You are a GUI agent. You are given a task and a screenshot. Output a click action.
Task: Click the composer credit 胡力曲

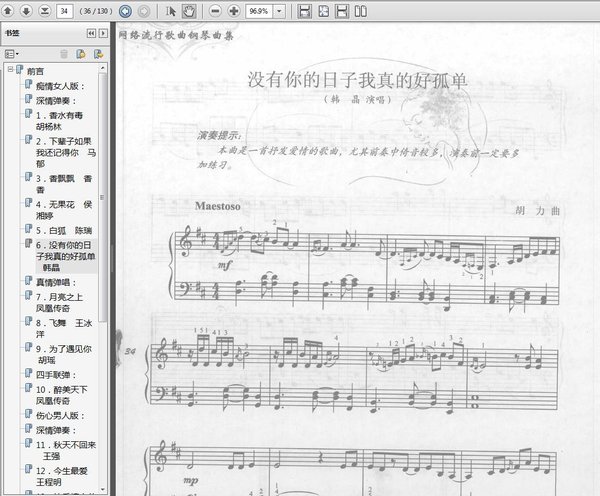click(537, 210)
